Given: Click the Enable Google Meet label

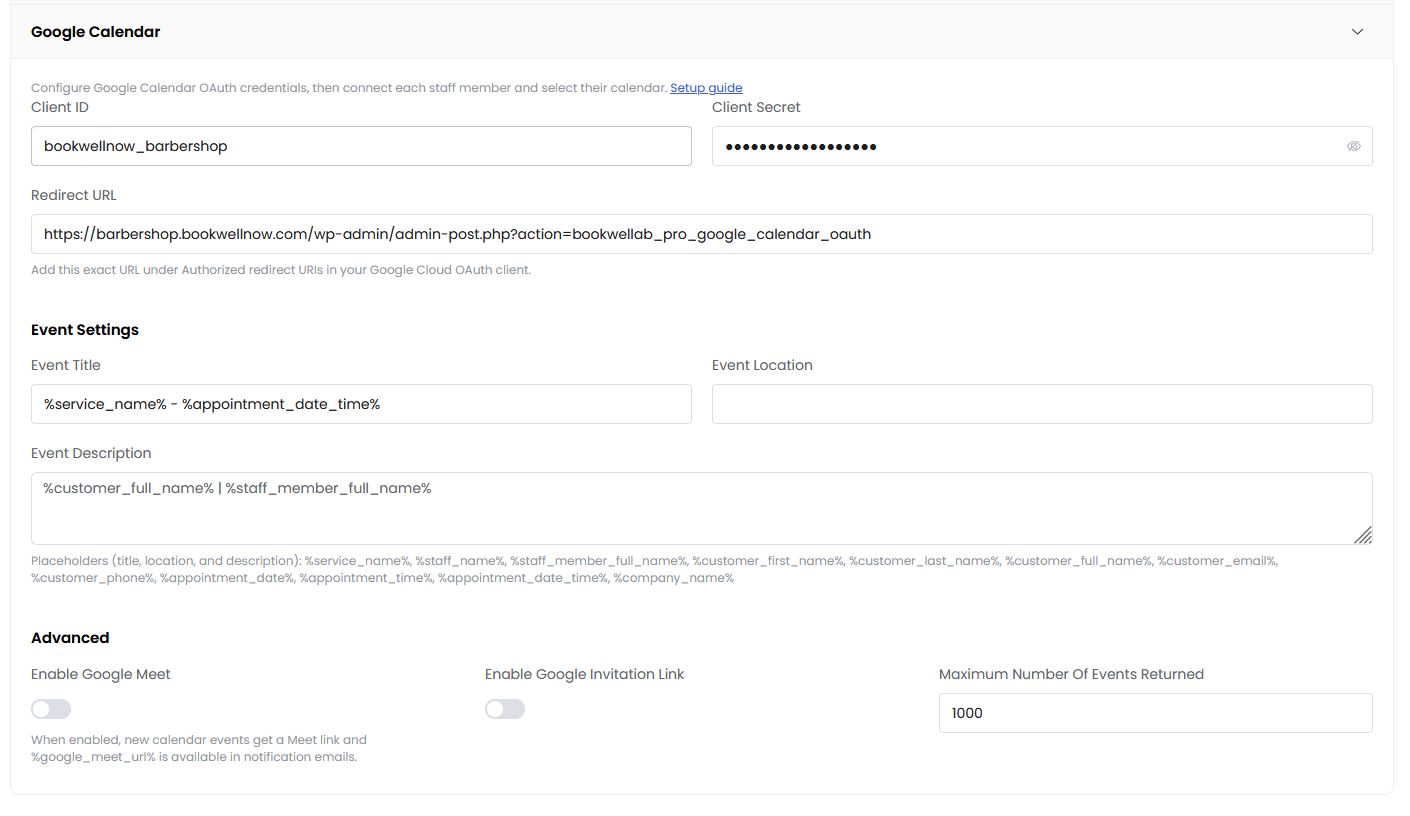Looking at the screenshot, I should tap(101, 674).
